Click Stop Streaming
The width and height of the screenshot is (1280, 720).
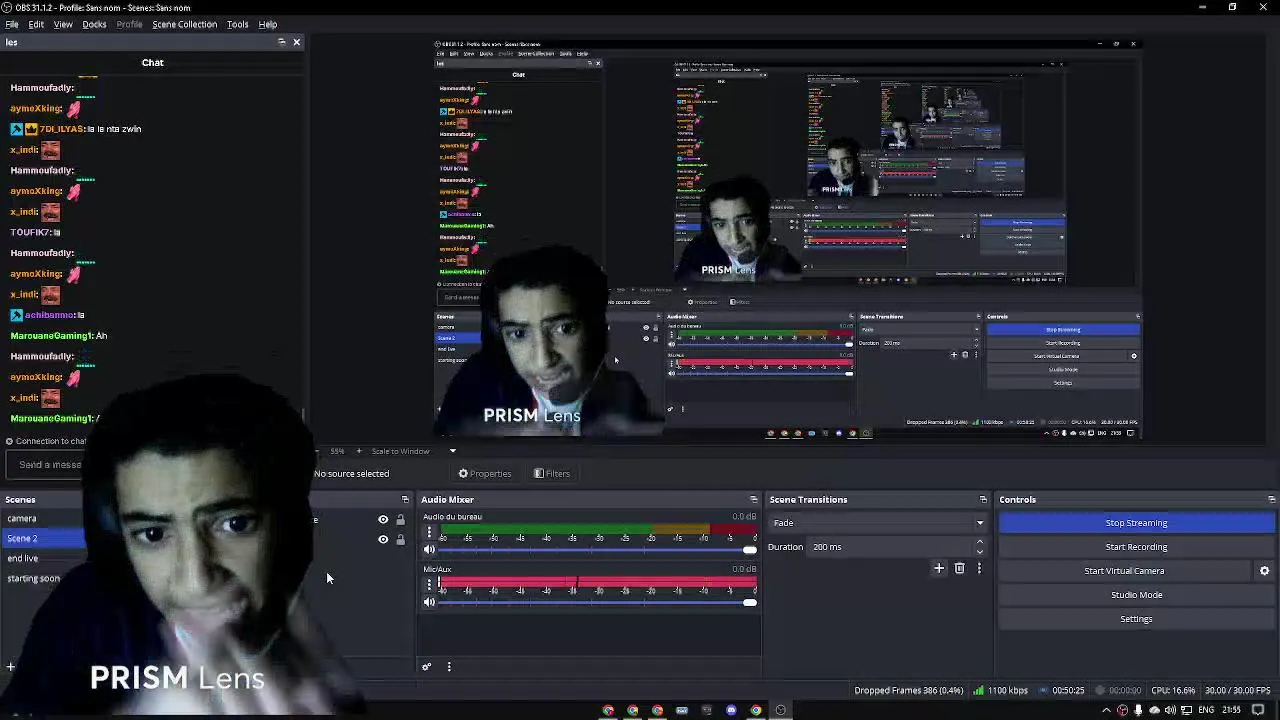[x=1136, y=523]
